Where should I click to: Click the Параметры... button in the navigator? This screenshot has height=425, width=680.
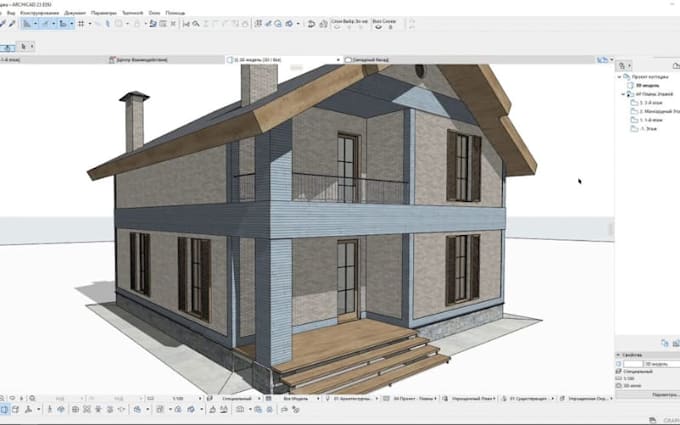pyautogui.click(x=665, y=395)
